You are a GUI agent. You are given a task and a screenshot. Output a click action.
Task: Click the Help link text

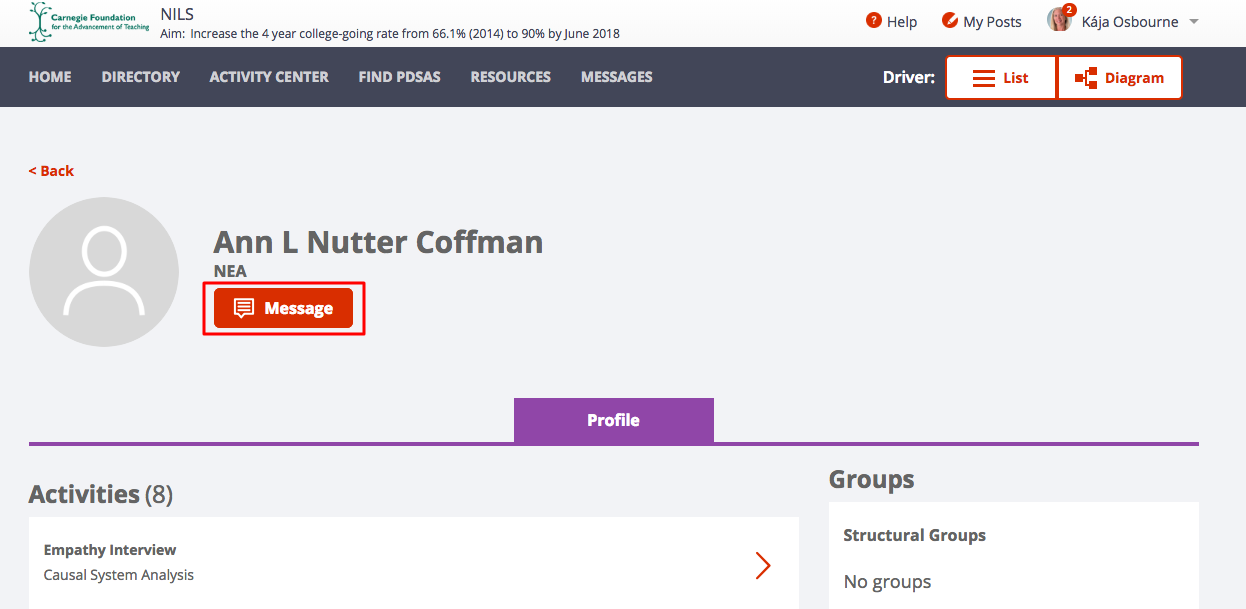pos(902,22)
